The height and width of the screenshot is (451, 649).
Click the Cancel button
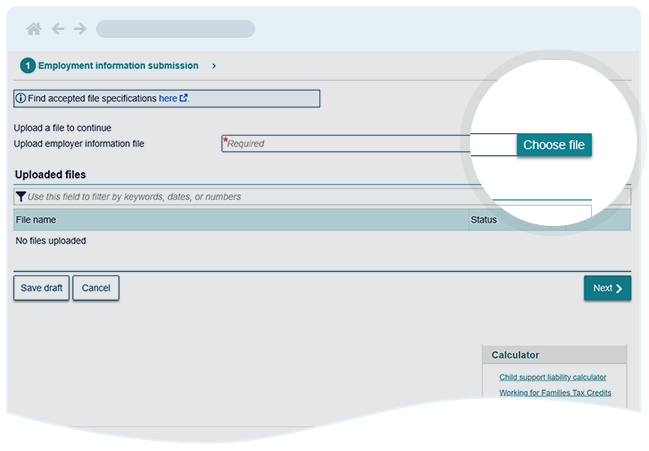(x=96, y=288)
